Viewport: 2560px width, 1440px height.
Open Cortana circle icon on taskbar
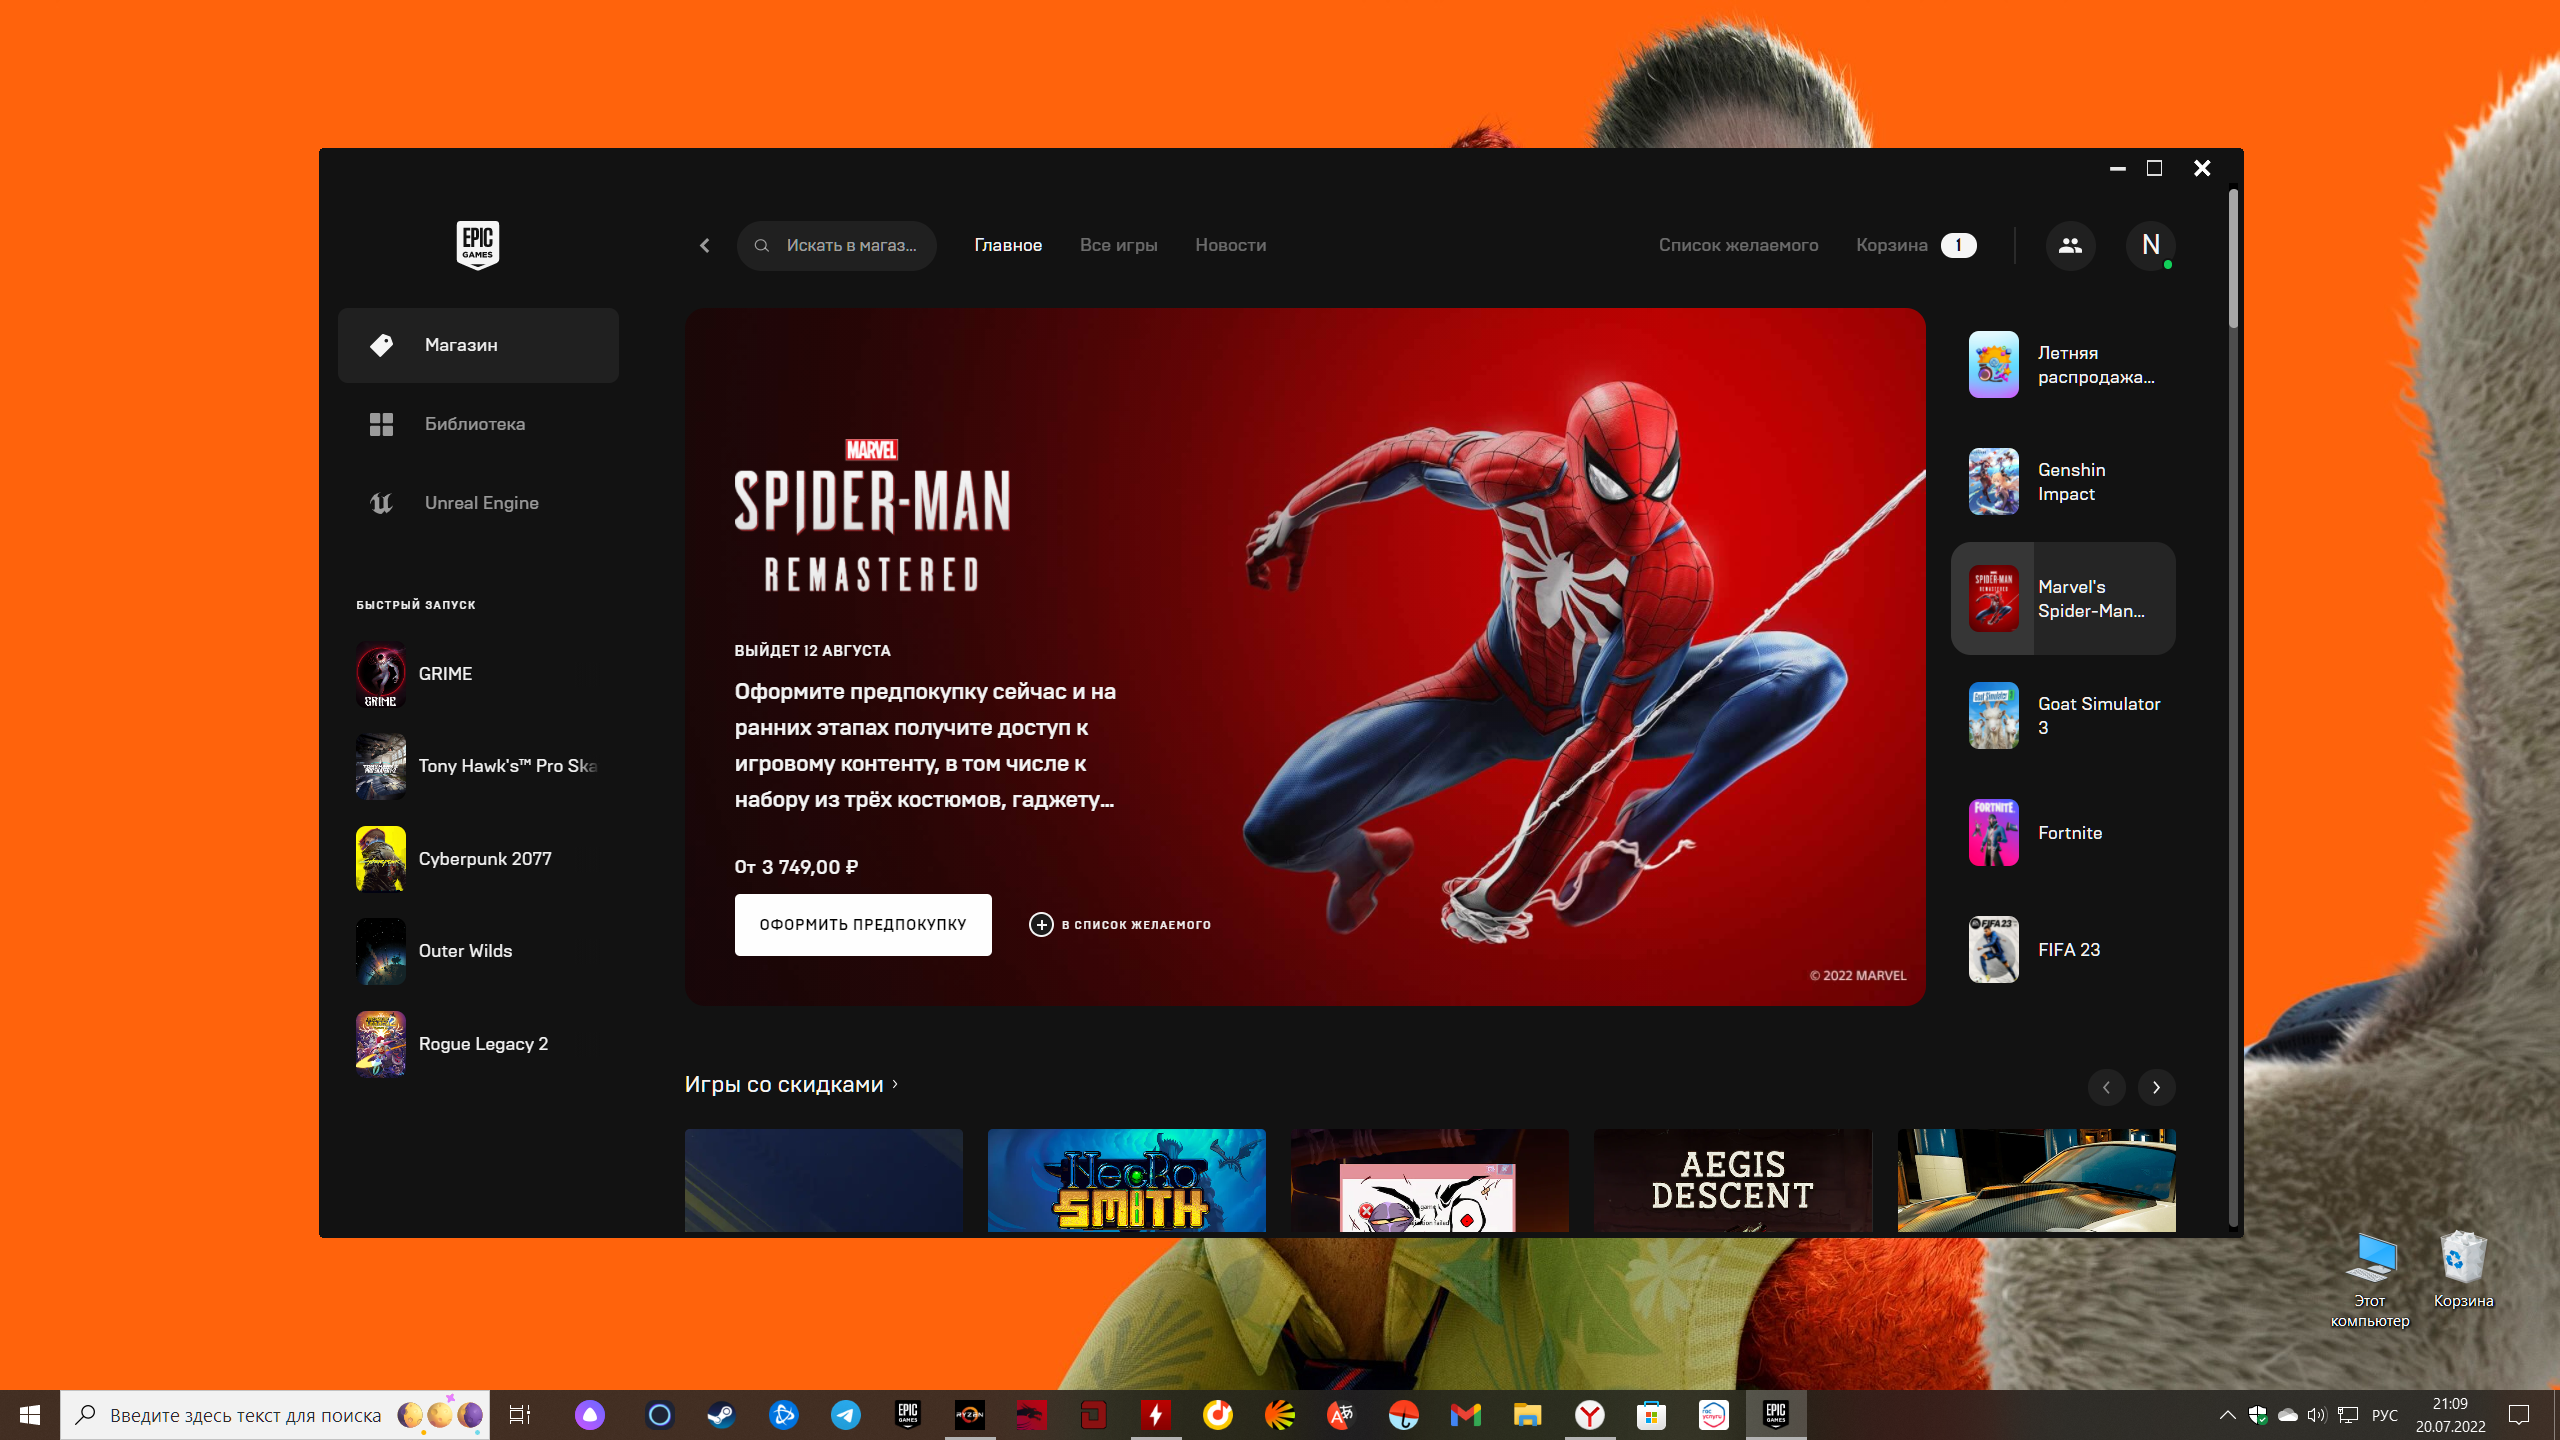[x=659, y=1415]
